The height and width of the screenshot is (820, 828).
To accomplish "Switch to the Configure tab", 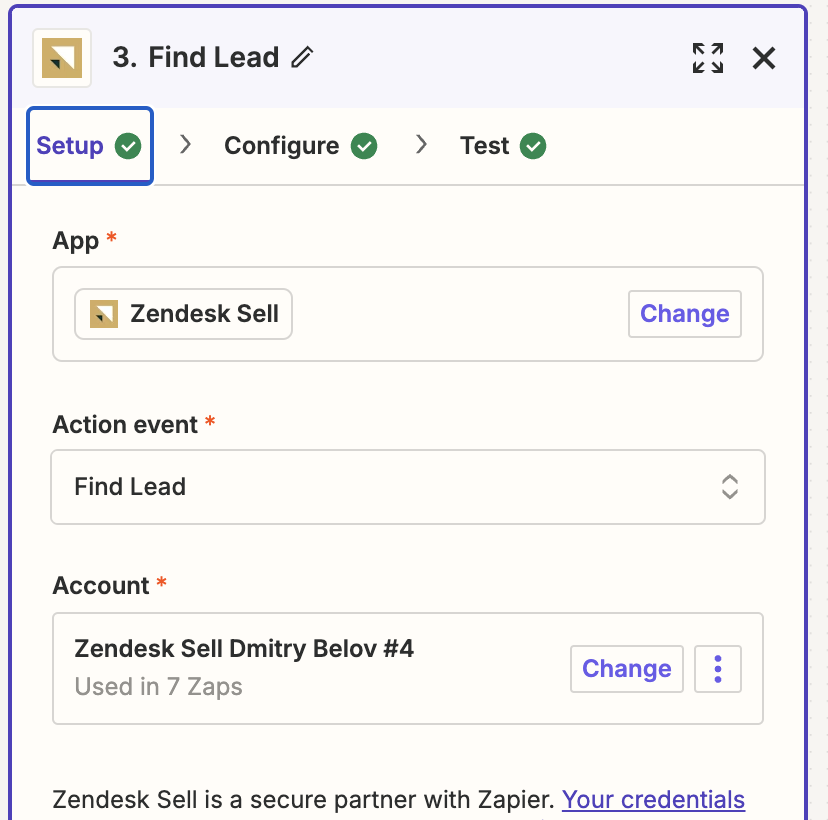I will 300,146.
